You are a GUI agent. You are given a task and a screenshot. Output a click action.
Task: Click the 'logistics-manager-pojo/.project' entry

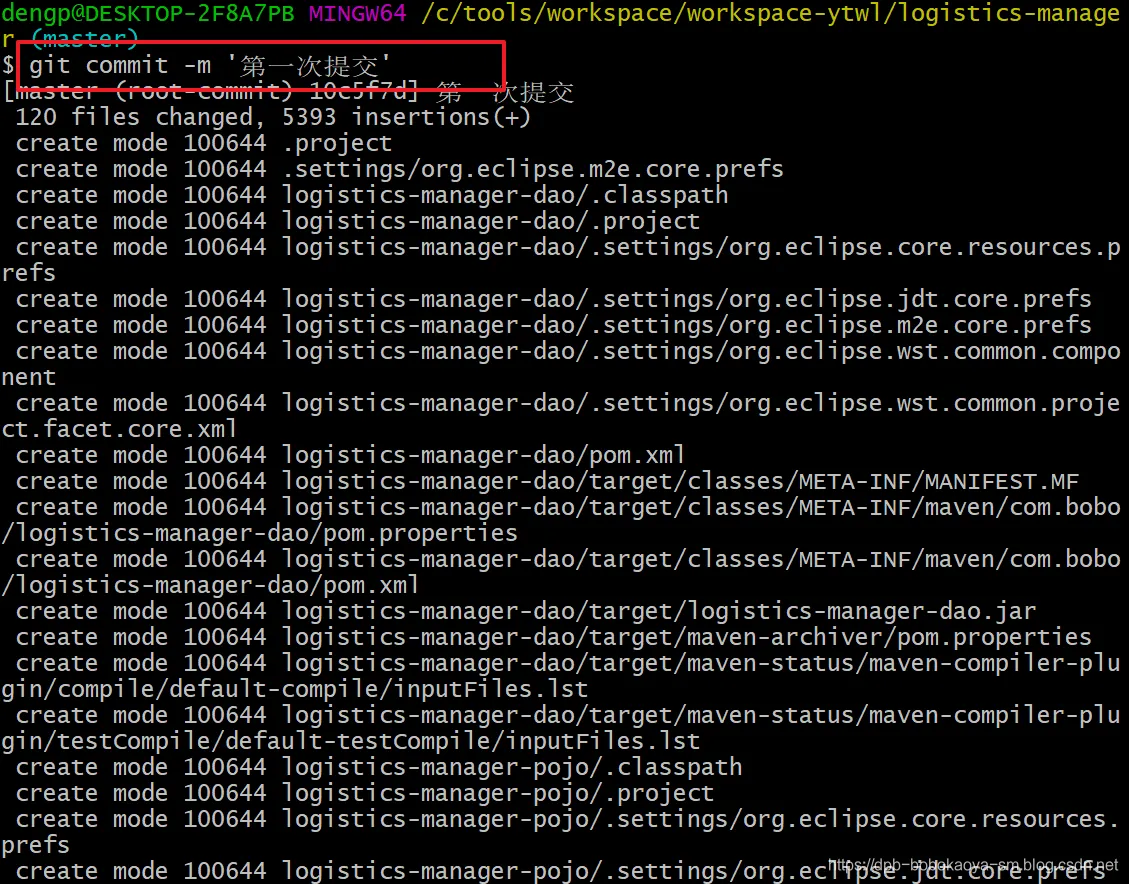click(498, 793)
